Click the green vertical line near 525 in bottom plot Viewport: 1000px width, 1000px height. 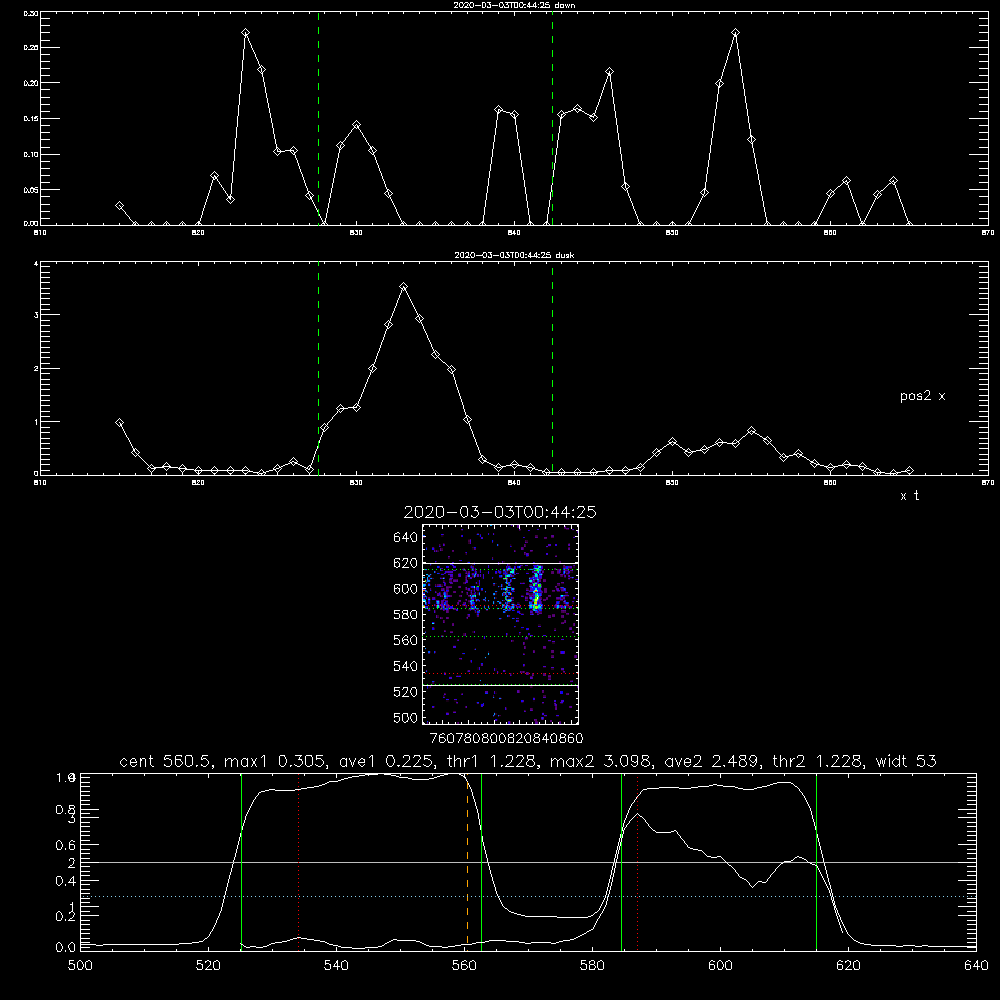(x=241, y=861)
